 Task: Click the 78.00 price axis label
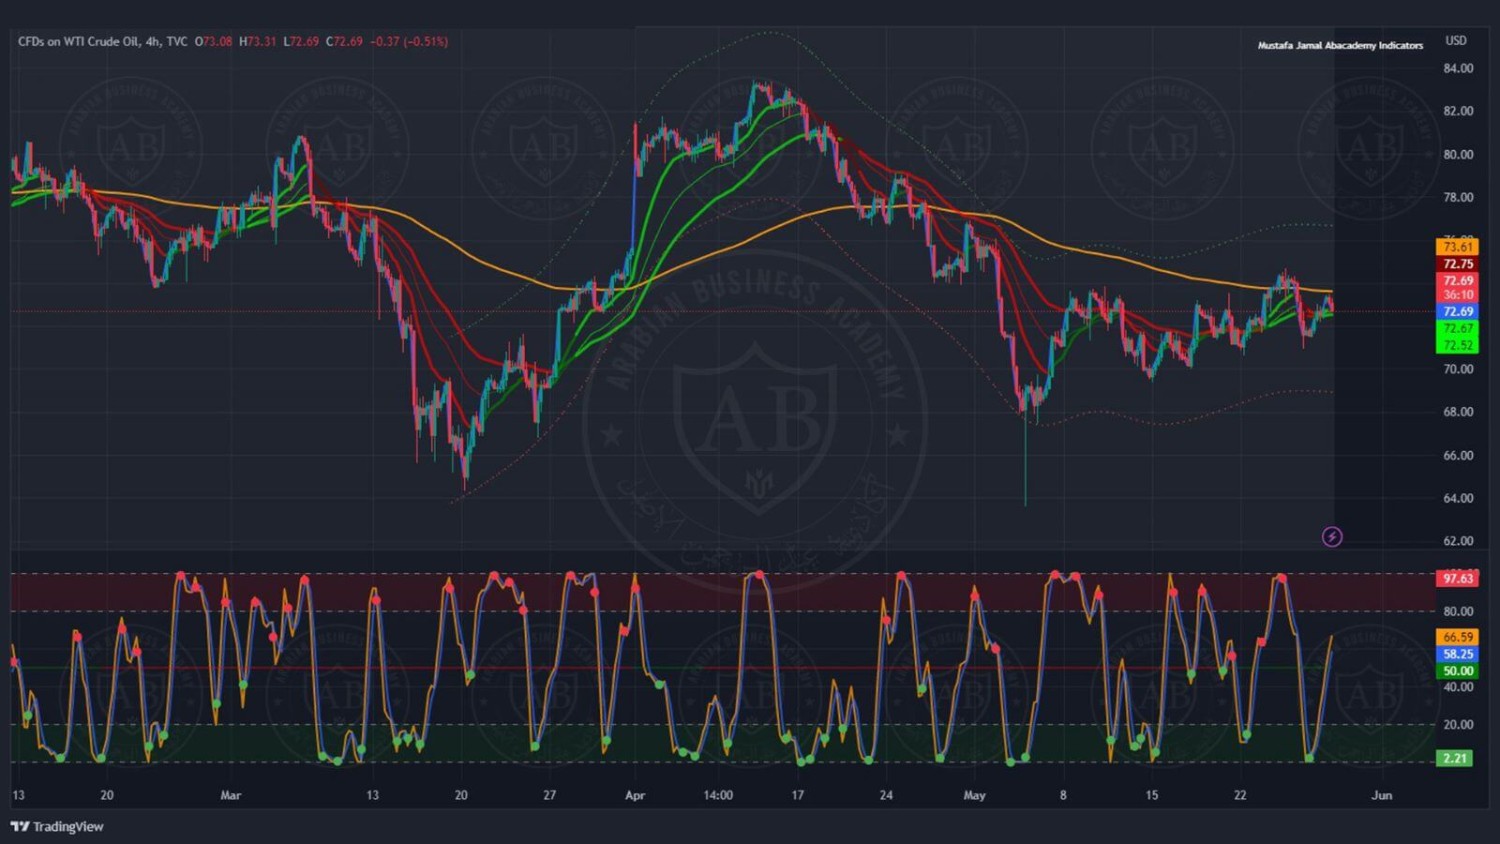pos(1458,197)
